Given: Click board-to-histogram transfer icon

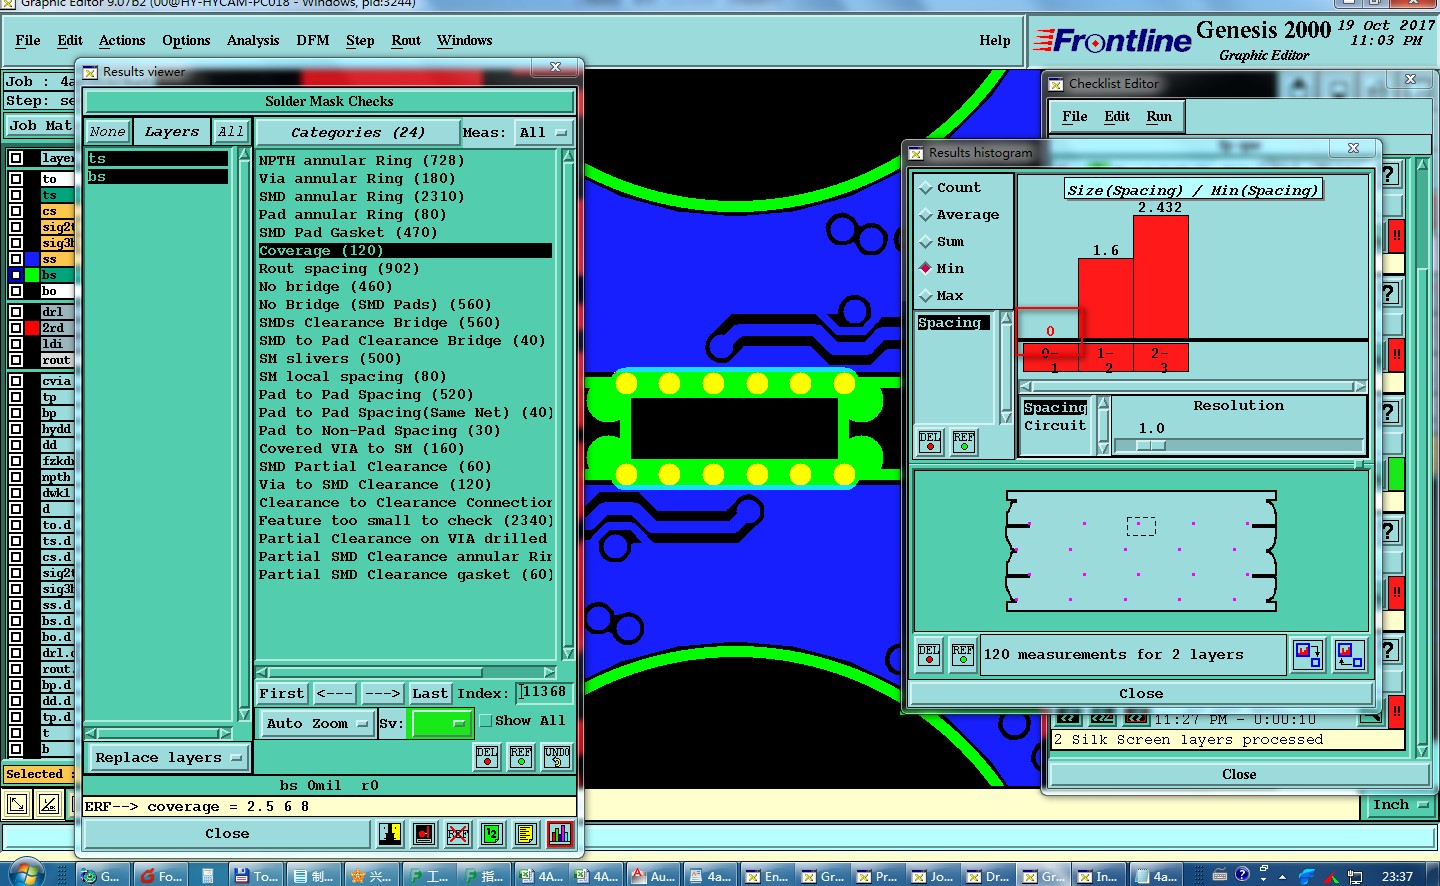Looking at the screenshot, I should (x=1349, y=655).
